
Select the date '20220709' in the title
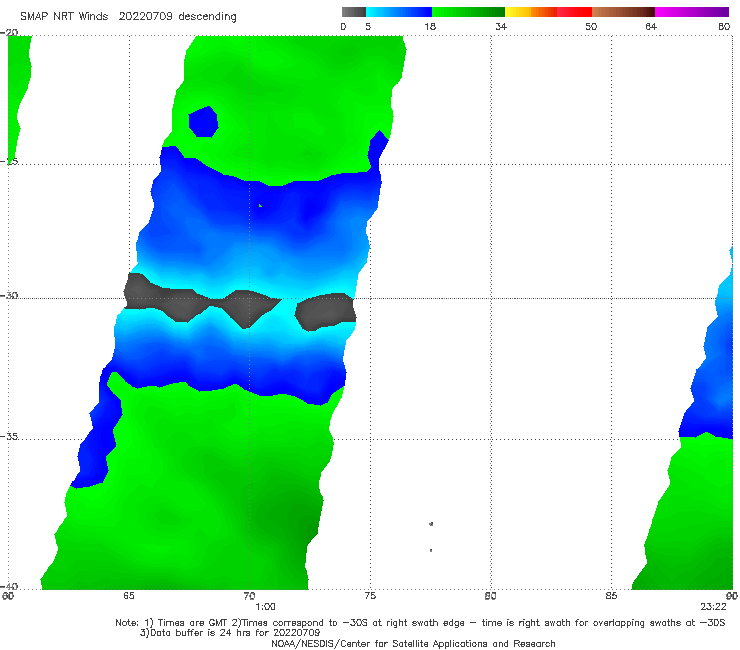click(x=146, y=17)
